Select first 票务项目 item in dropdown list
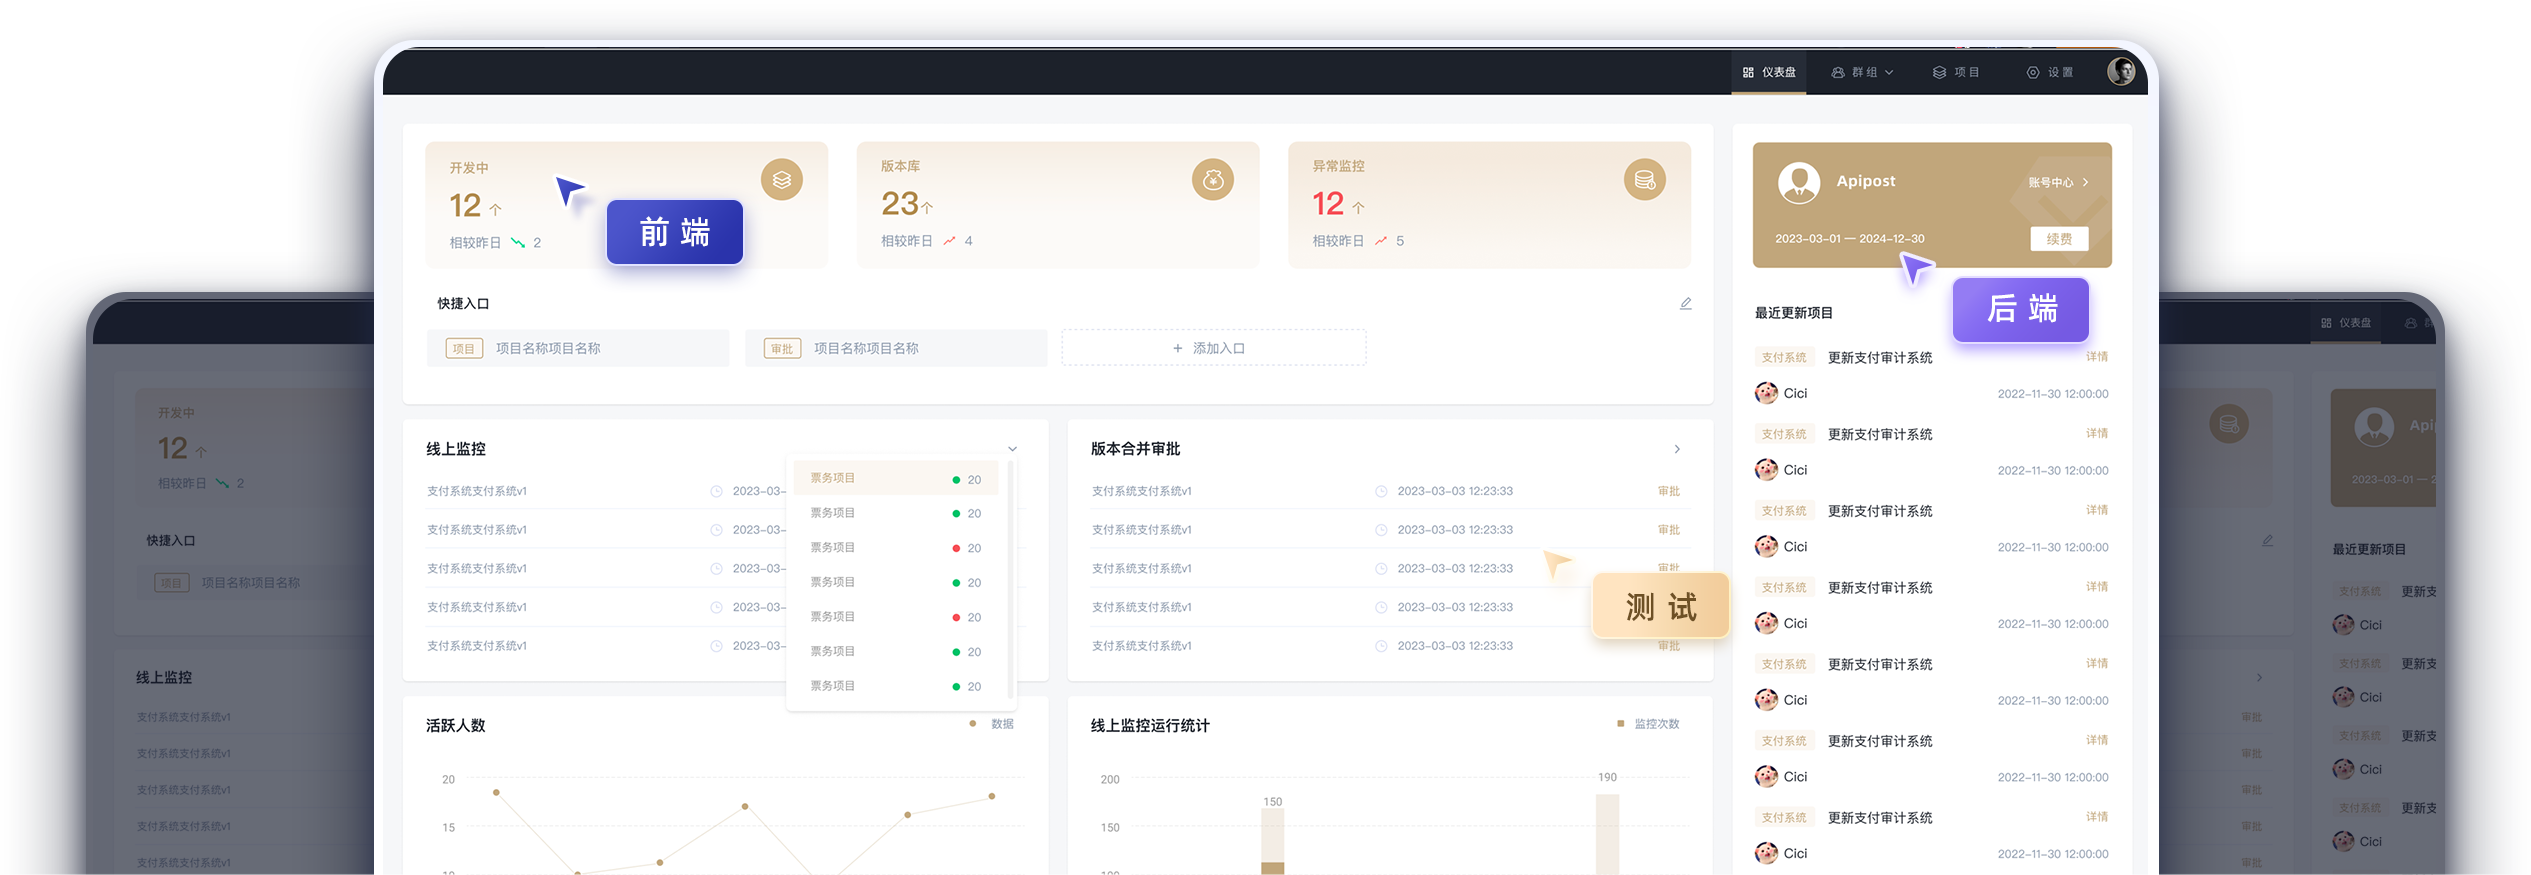The height and width of the screenshot is (875, 2531). tap(896, 478)
